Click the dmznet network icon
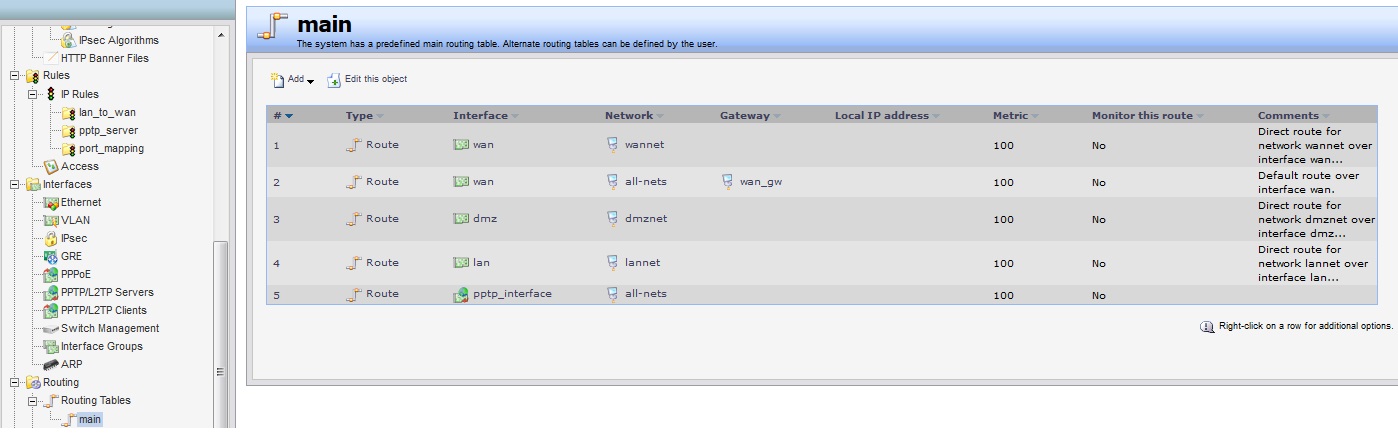 [613, 219]
